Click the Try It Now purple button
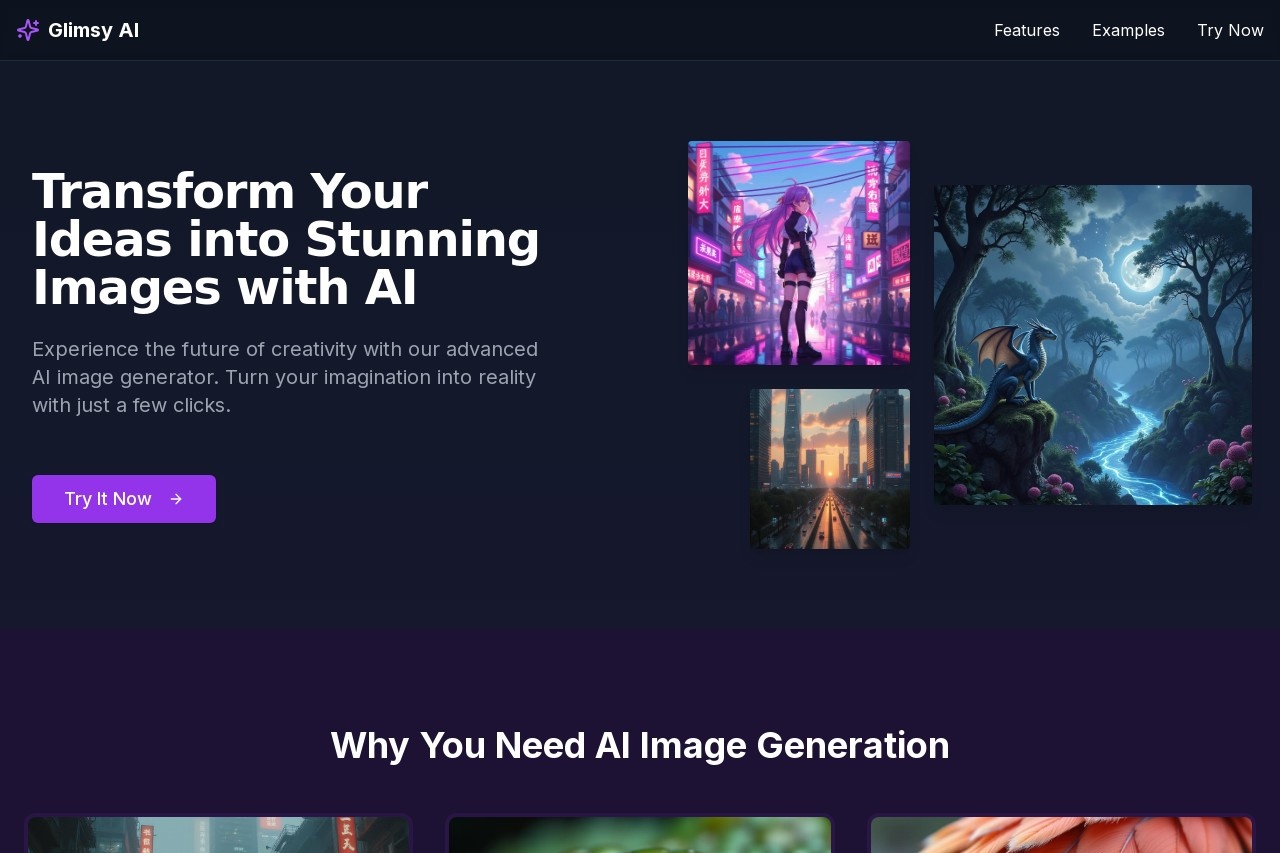This screenshot has height=853, width=1280. tap(124, 499)
